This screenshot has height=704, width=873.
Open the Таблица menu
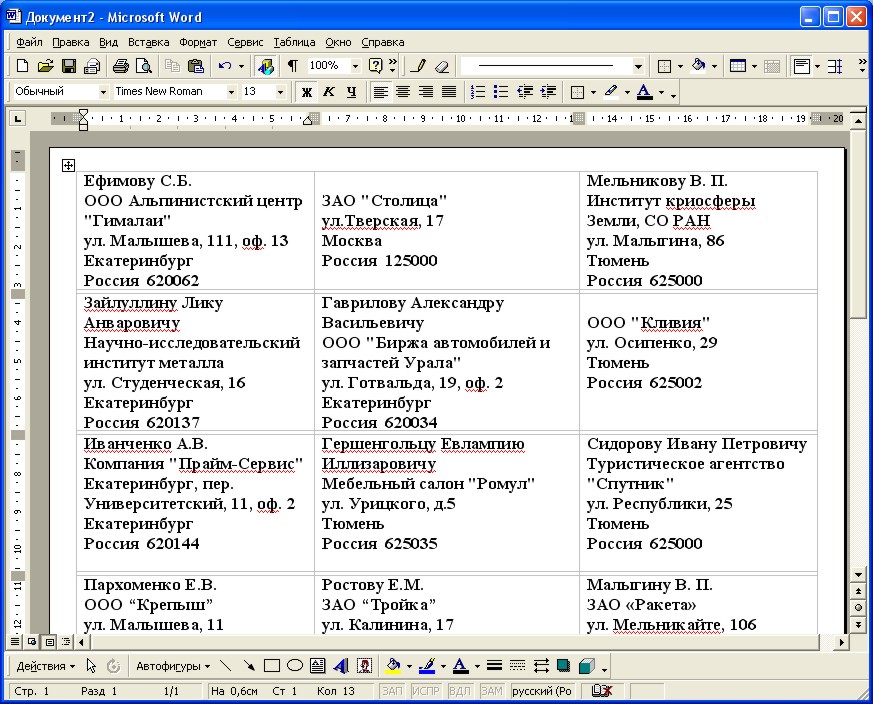click(294, 42)
